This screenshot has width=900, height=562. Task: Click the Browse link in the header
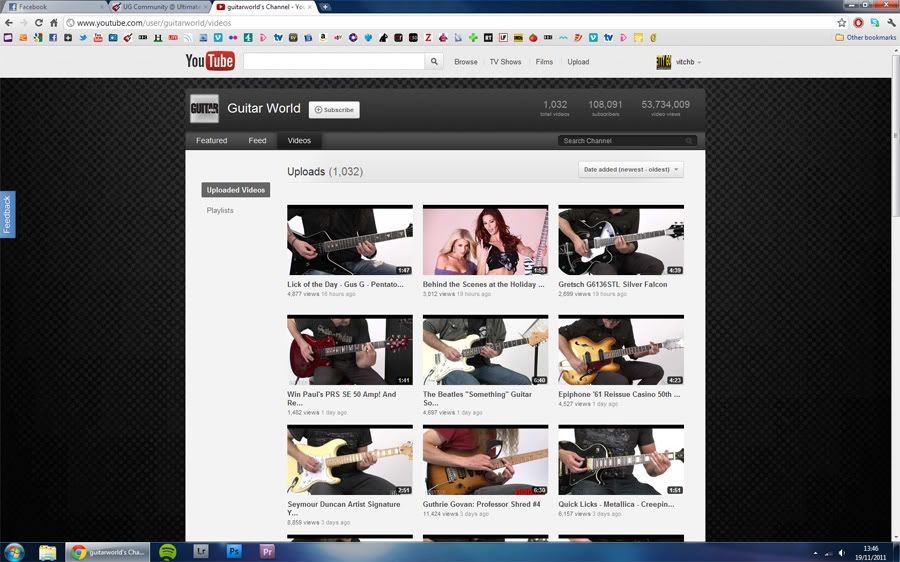coord(465,62)
